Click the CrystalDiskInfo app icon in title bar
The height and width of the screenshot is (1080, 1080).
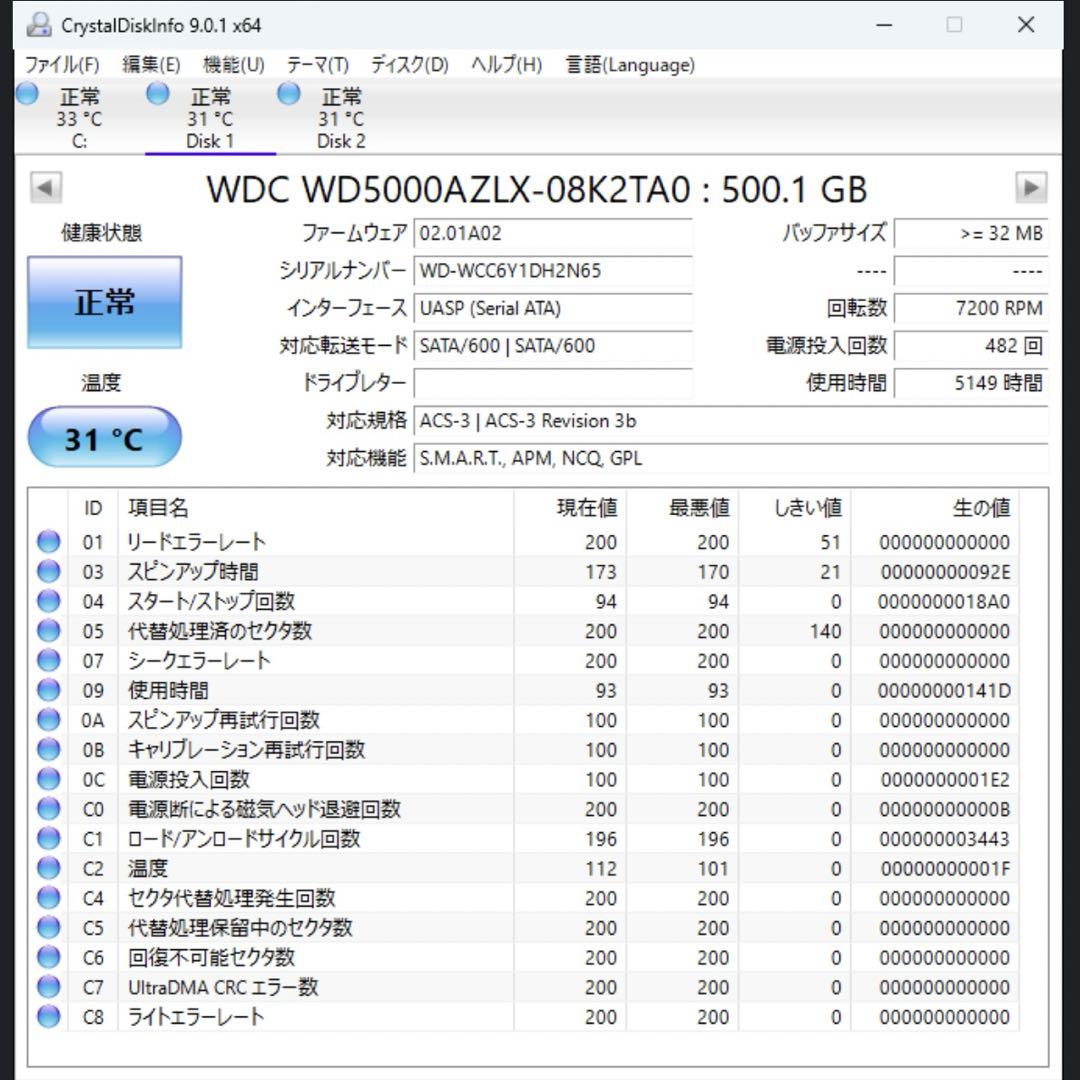point(39,25)
